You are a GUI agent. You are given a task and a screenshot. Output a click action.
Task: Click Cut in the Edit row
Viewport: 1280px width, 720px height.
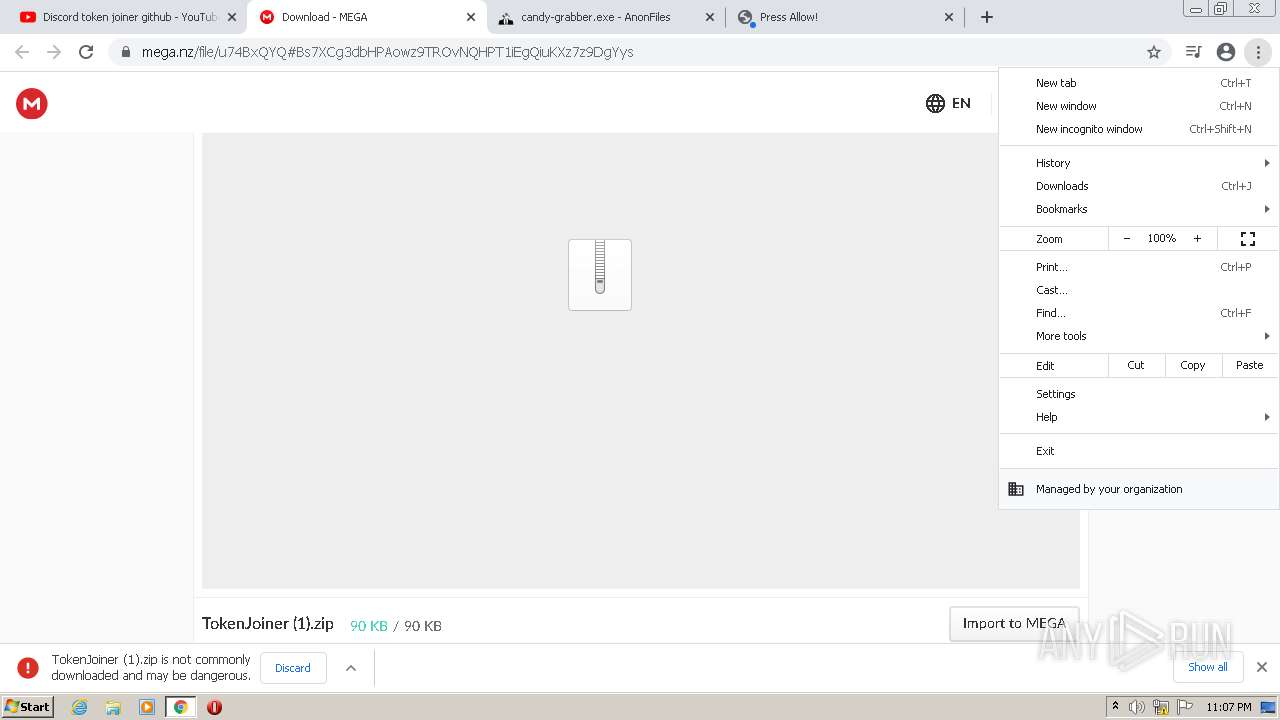[1136, 365]
